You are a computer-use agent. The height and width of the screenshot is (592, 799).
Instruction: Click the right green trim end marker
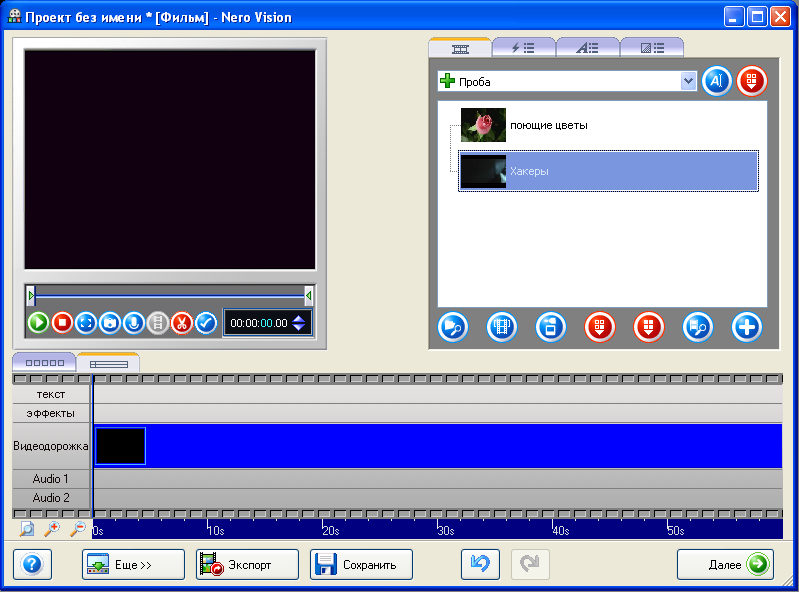308,295
